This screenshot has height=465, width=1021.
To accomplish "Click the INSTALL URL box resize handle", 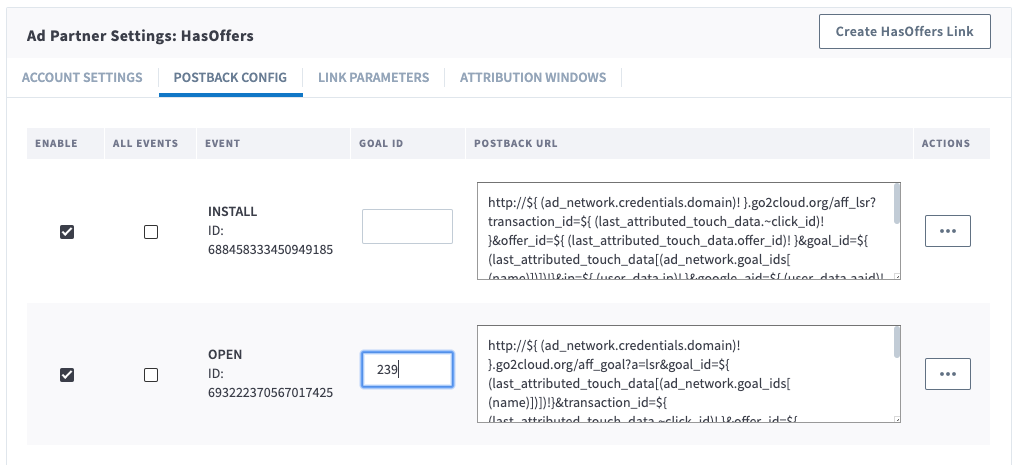I will [897, 276].
